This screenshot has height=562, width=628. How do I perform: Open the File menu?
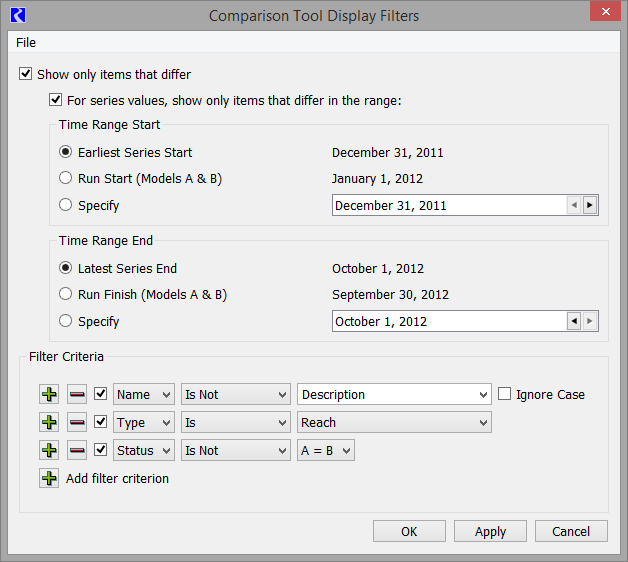pyautogui.click(x=26, y=43)
